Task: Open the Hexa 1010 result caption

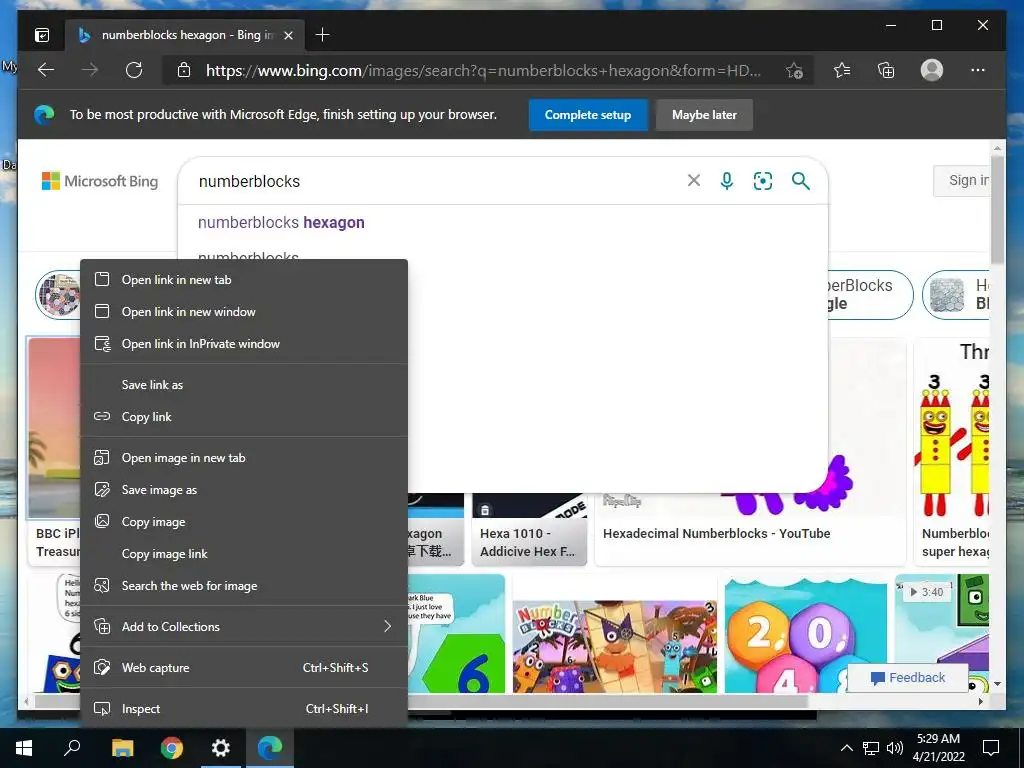Action: point(528,542)
